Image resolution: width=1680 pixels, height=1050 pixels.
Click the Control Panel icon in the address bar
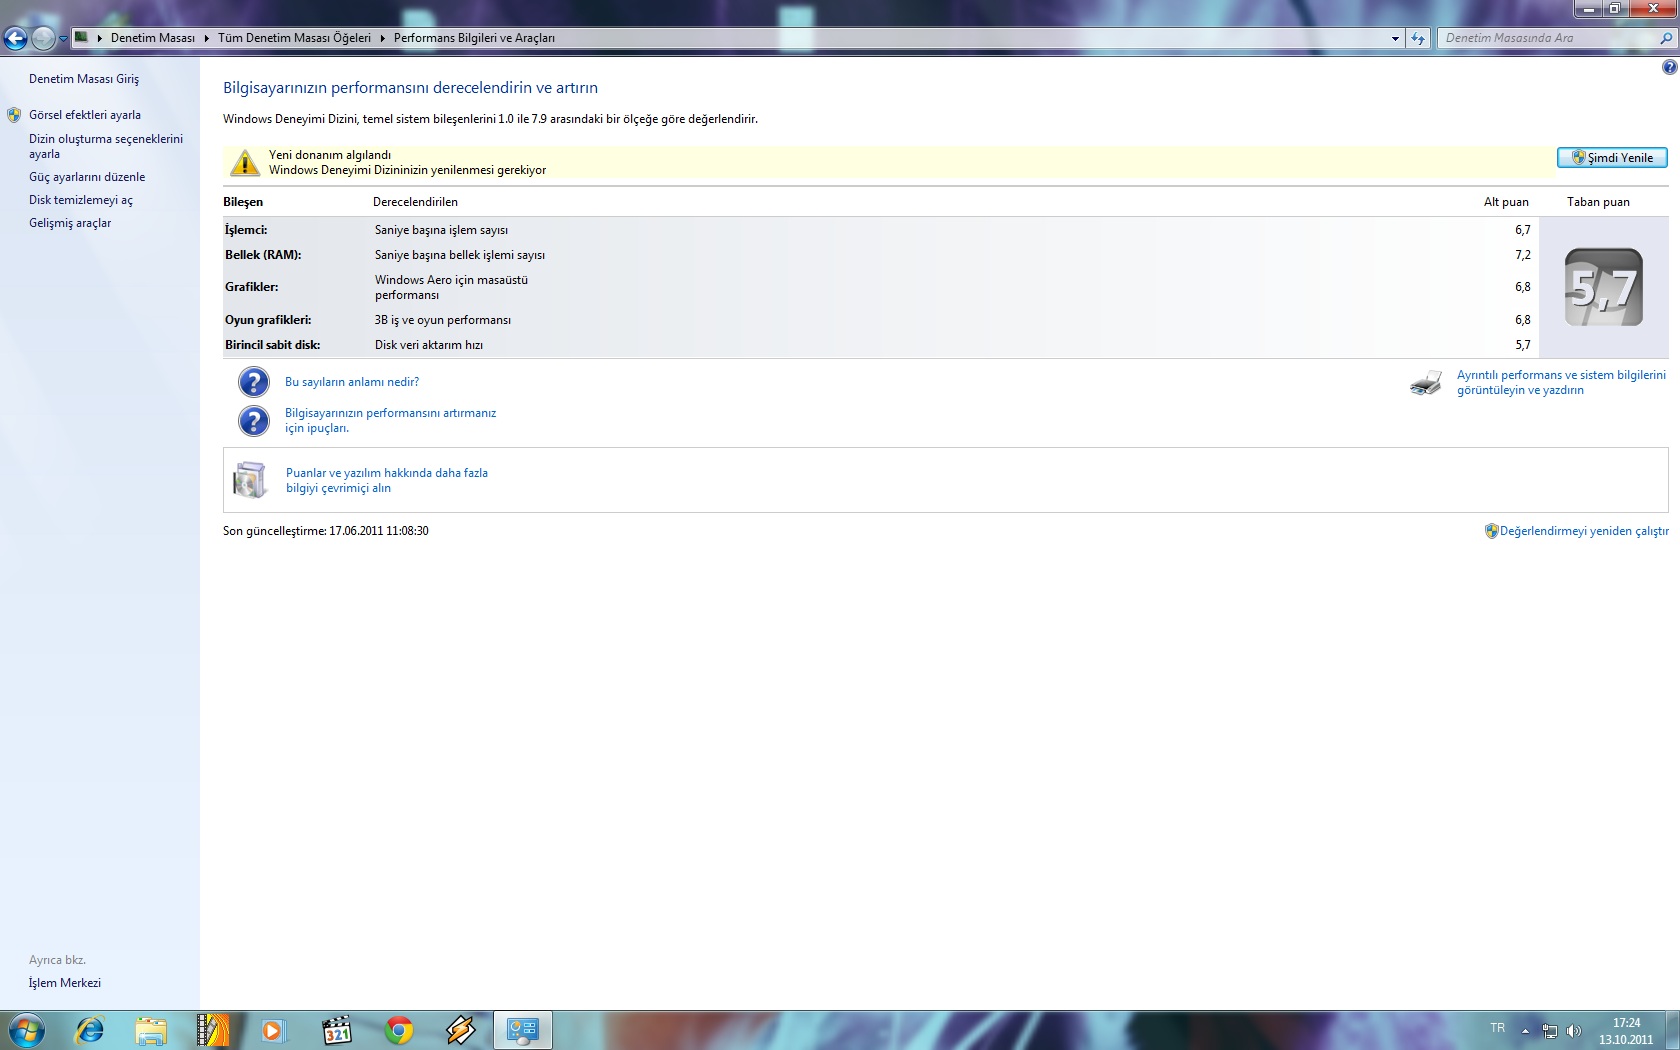82,38
